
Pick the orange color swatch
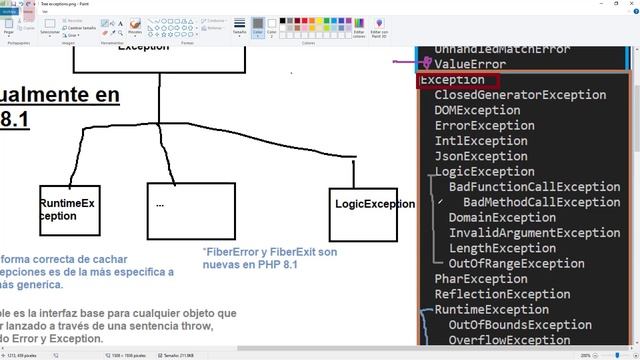312,21
